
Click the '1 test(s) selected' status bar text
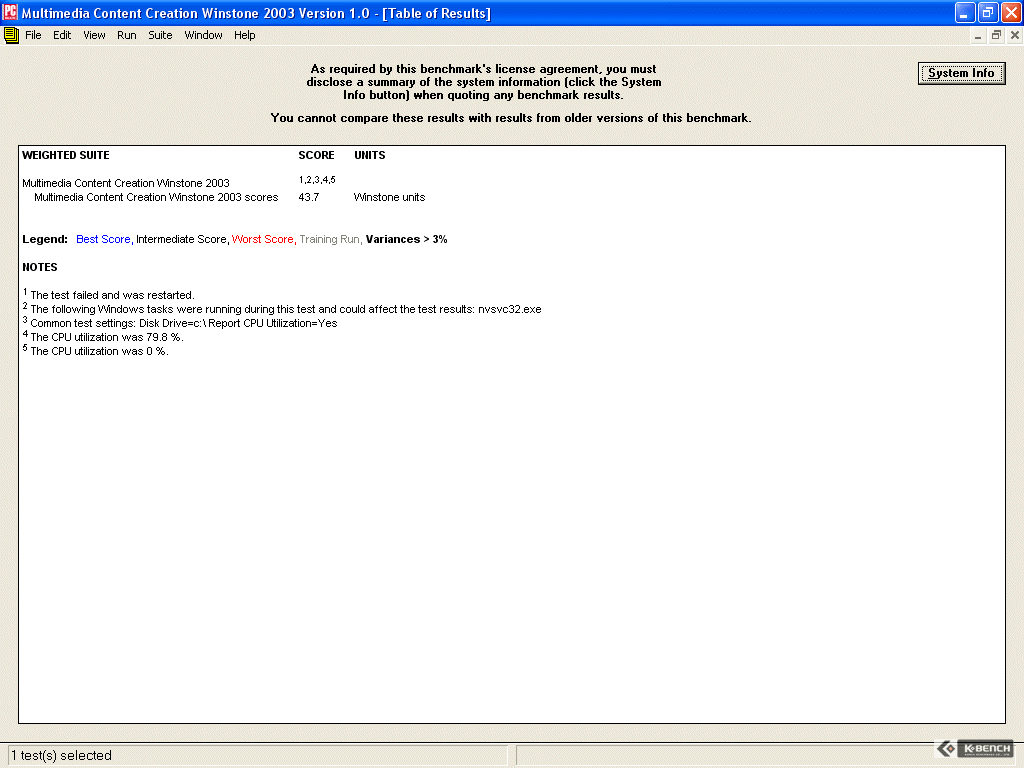pos(61,756)
